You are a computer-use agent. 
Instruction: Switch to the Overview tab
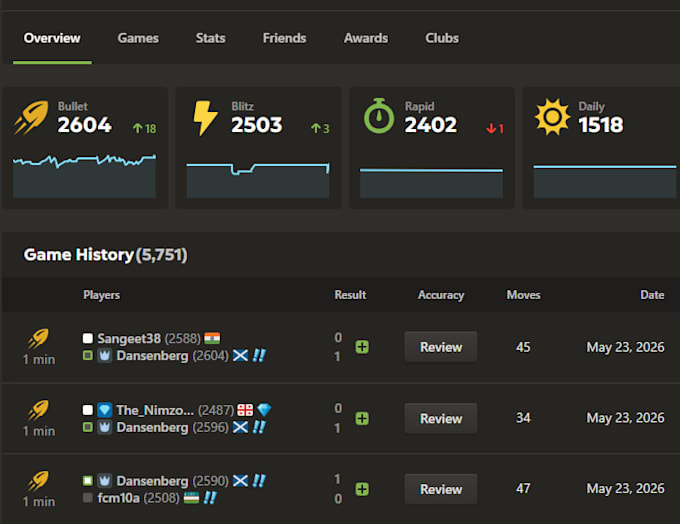pos(52,38)
